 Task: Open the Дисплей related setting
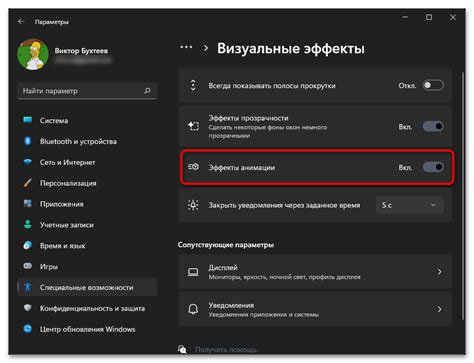[315, 272]
